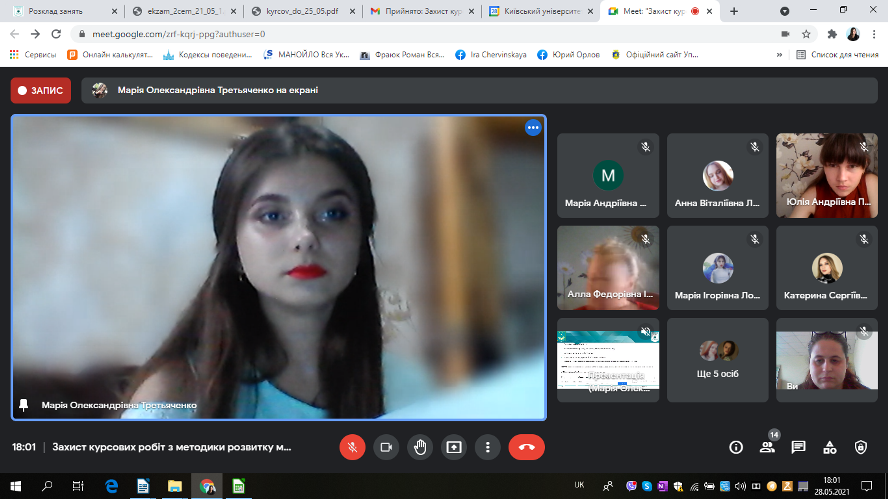Expand the "Ще 5 осіб" tile

coord(717,359)
